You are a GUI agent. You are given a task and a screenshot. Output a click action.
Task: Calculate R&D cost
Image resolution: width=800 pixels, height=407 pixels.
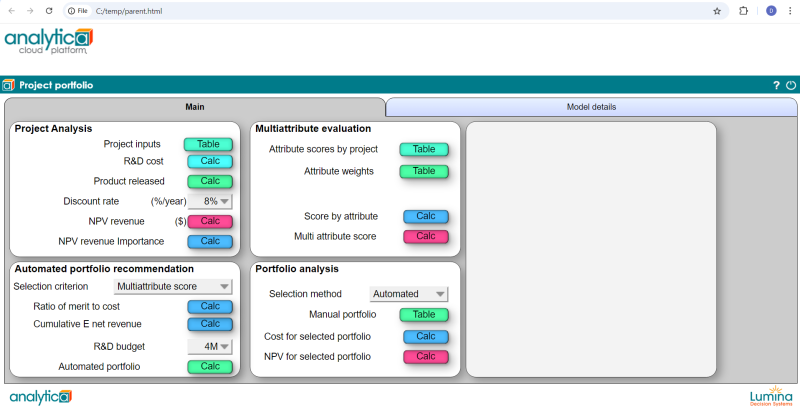(210, 161)
